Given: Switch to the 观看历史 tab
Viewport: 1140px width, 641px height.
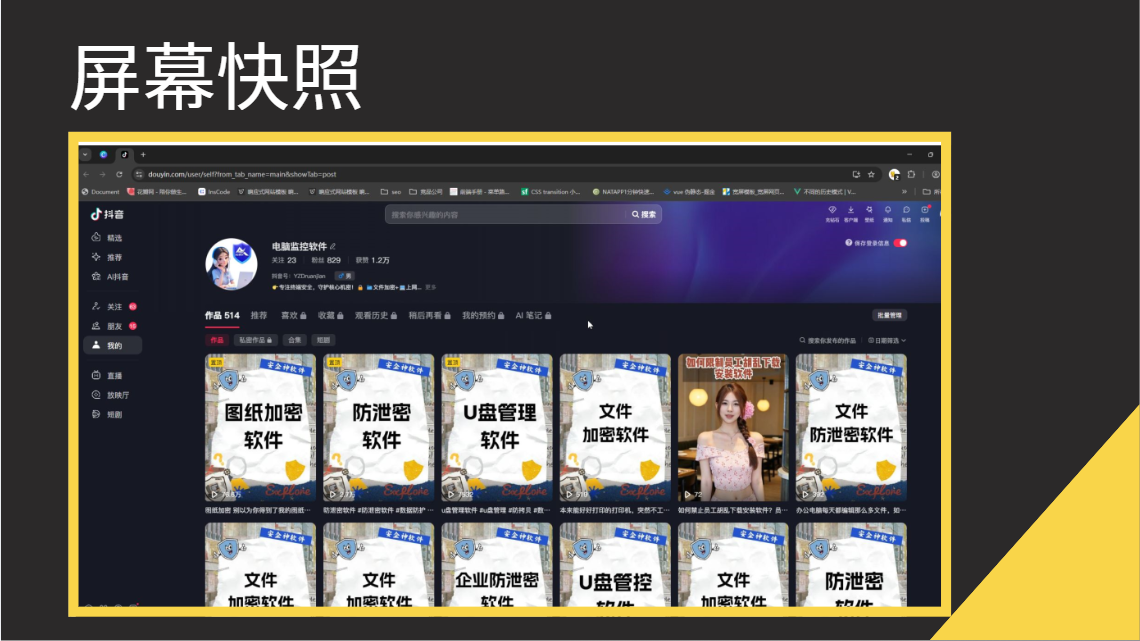Looking at the screenshot, I should (375, 315).
